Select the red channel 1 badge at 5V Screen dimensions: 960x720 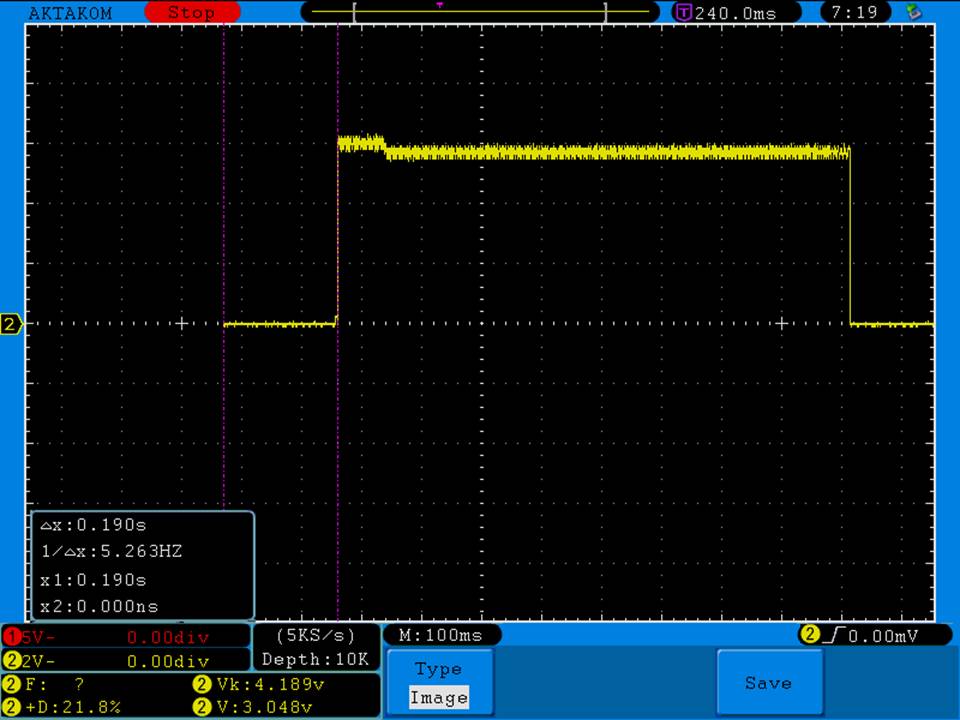coord(12,637)
